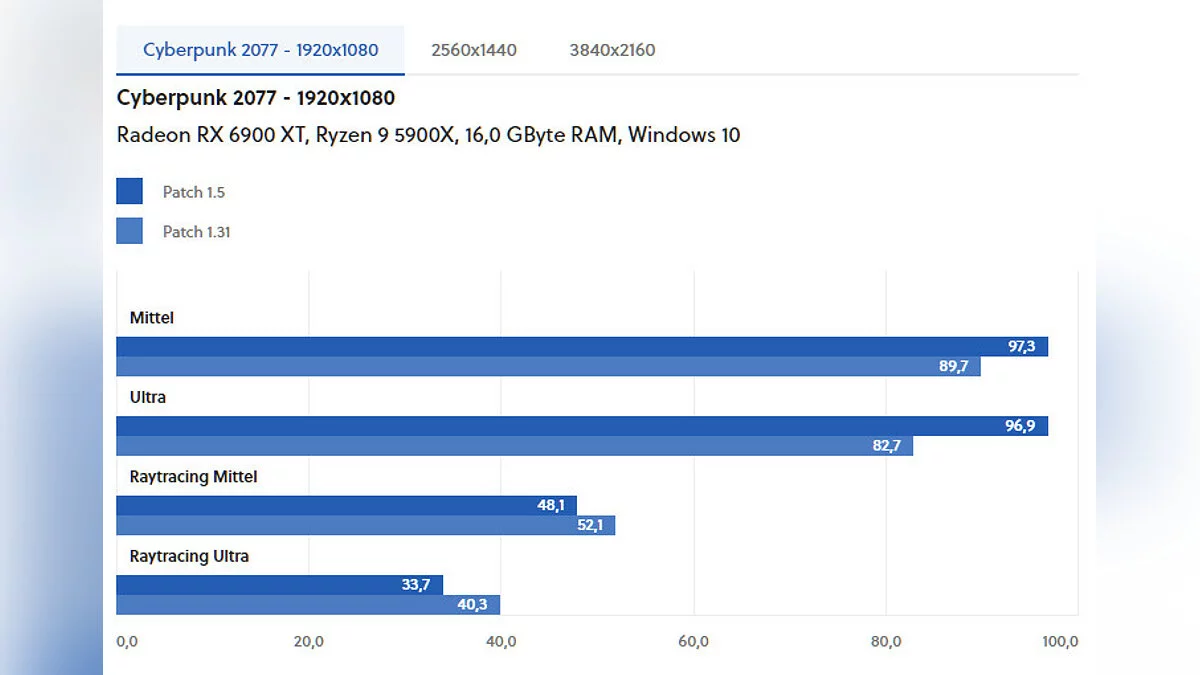Click the Ultra category label
The height and width of the screenshot is (675, 1200).
click(x=148, y=397)
